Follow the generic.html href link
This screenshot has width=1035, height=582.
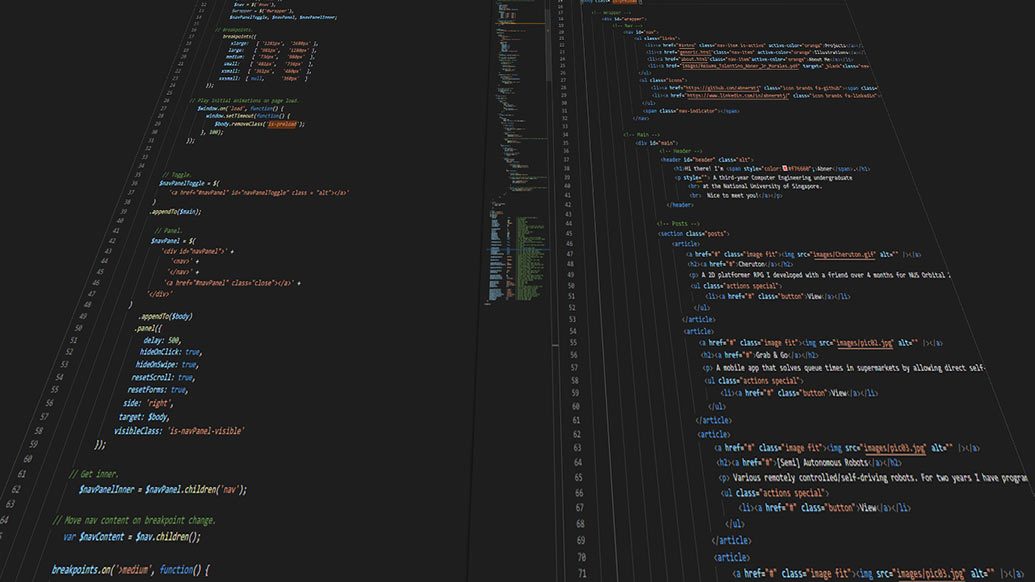pyautogui.click(x=694, y=52)
